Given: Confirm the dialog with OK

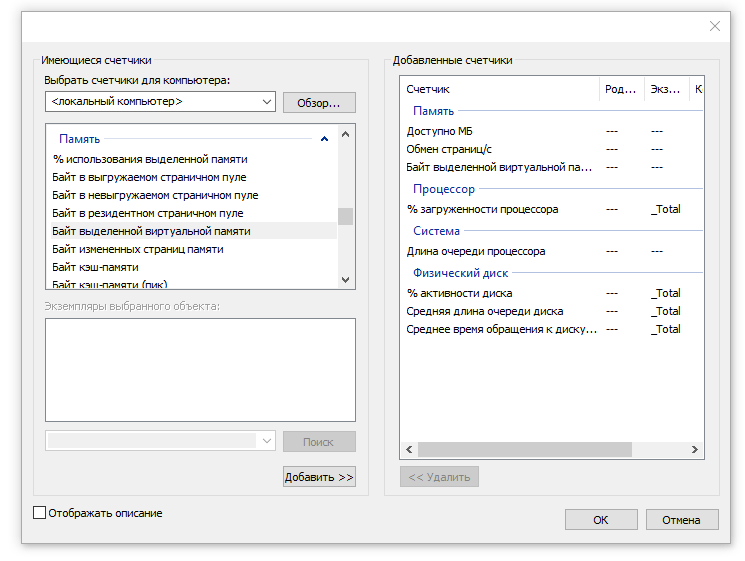Looking at the screenshot, I should pyautogui.click(x=601, y=520).
